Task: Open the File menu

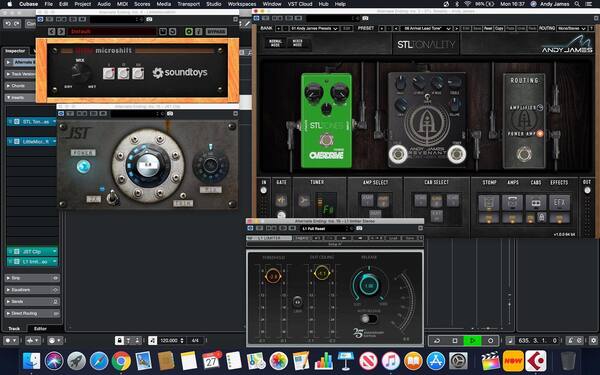Action: pyautogui.click(x=49, y=4)
